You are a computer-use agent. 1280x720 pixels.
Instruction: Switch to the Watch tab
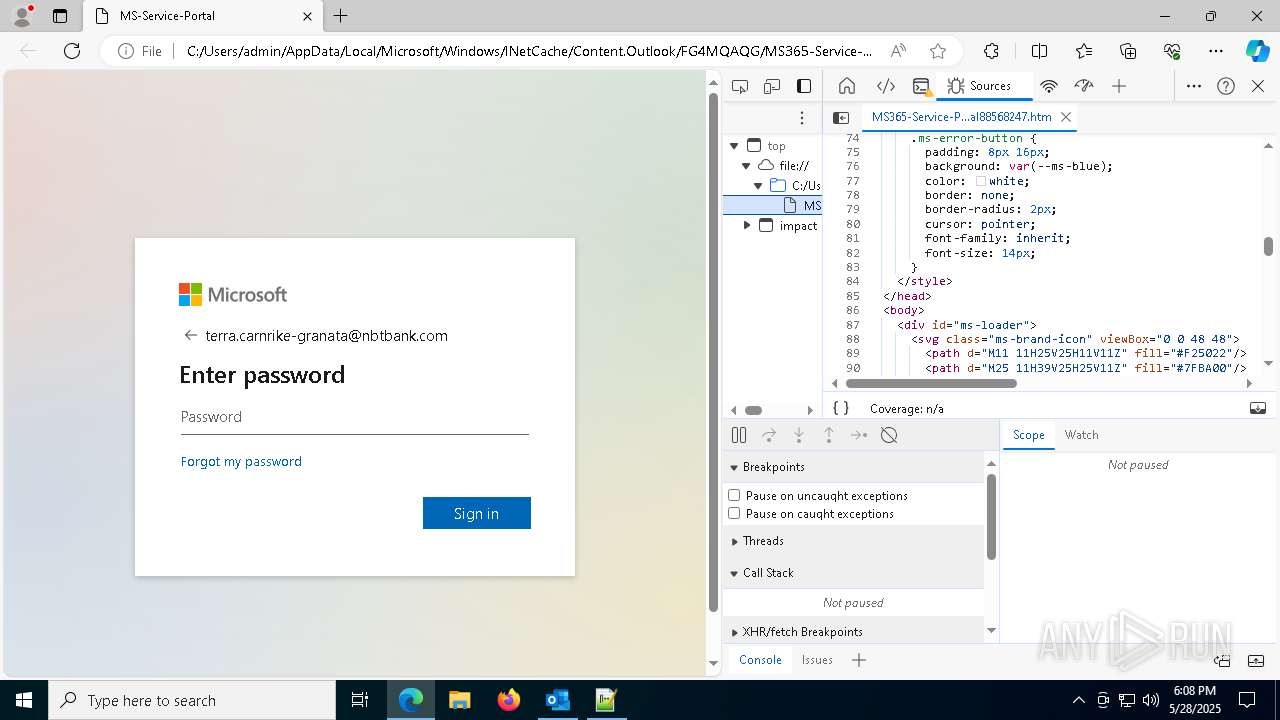click(1081, 435)
